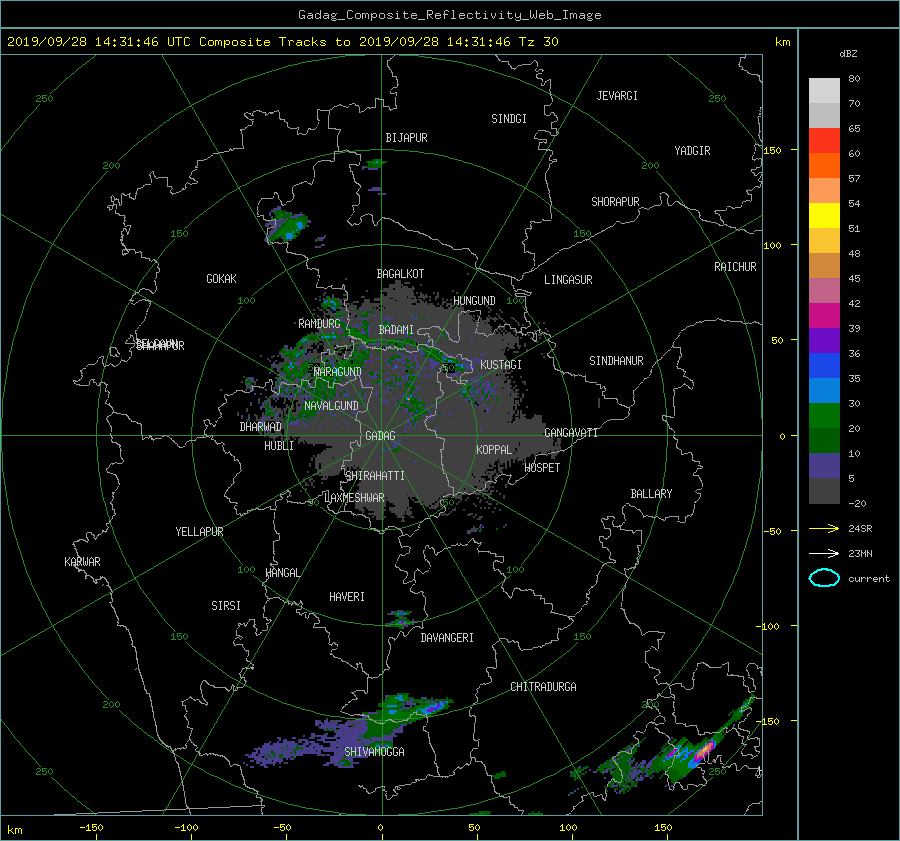
Task: Click the YADGIR city label
Action: 692,151
